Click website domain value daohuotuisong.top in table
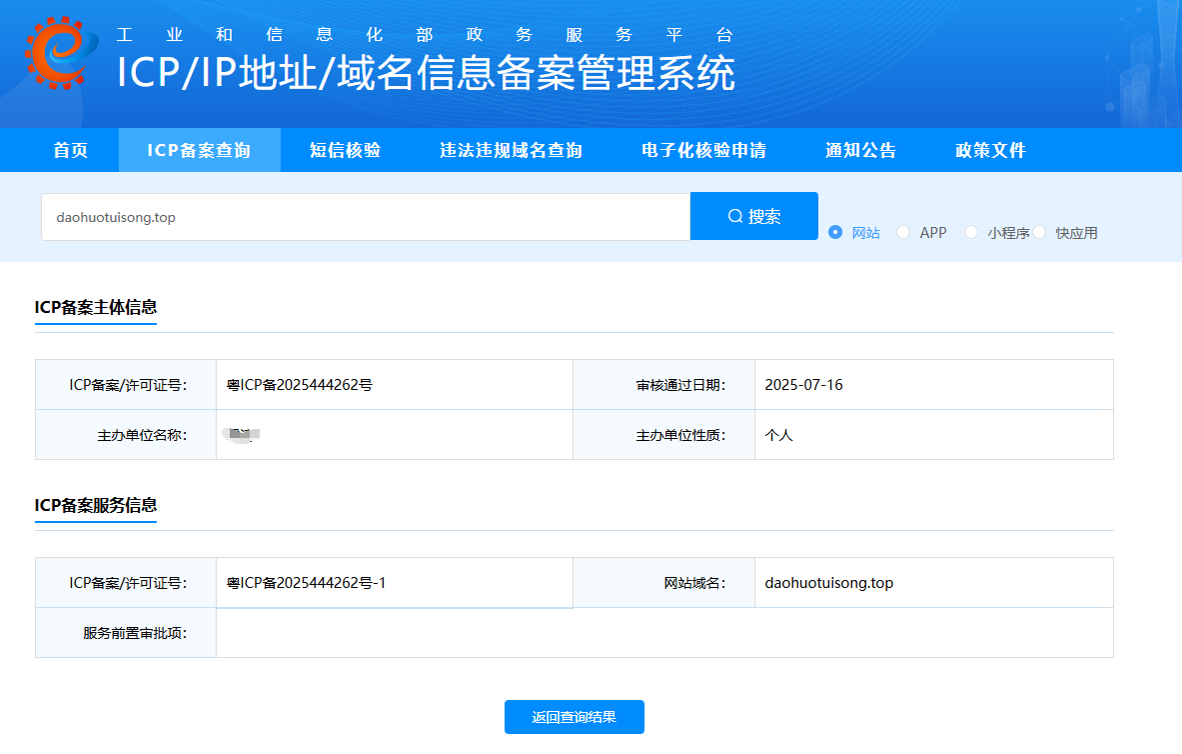The width and height of the screenshot is (1182, 754). click(x=828, y=583)
